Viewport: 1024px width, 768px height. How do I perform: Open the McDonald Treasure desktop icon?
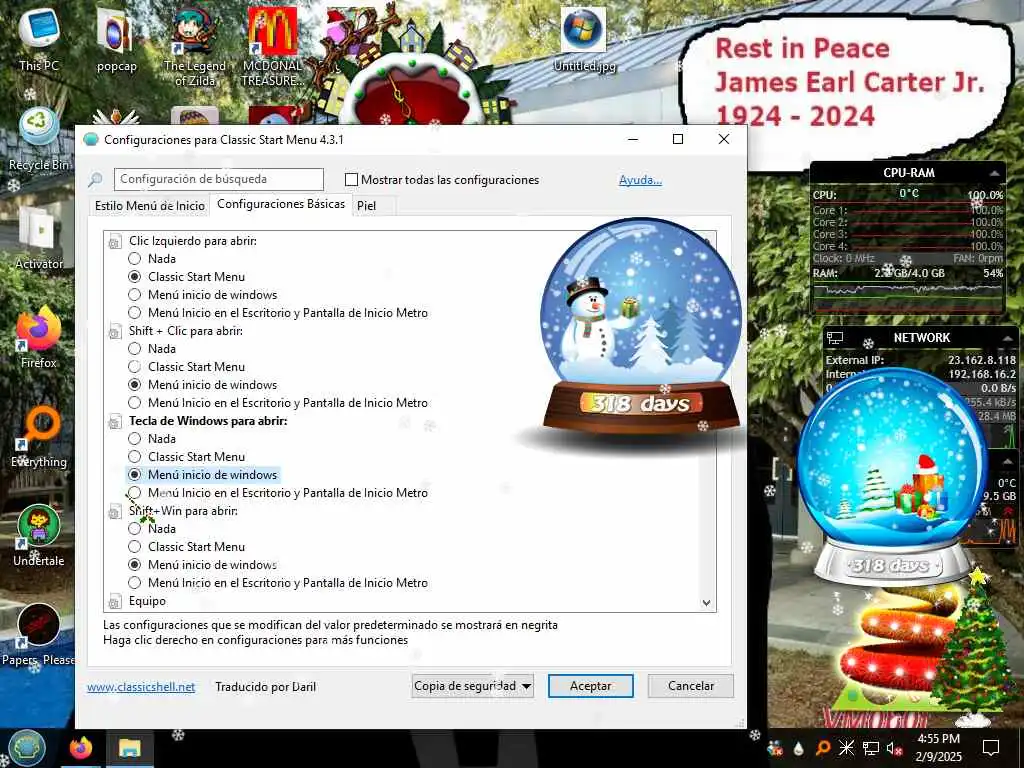(x=273, y=47)
